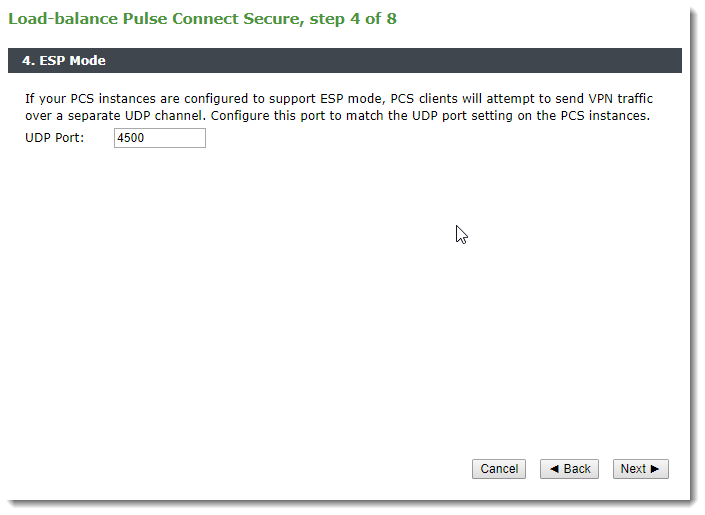Go to previous step with Back button
Screen dimensions: 705x515
[x=569, y=469]
